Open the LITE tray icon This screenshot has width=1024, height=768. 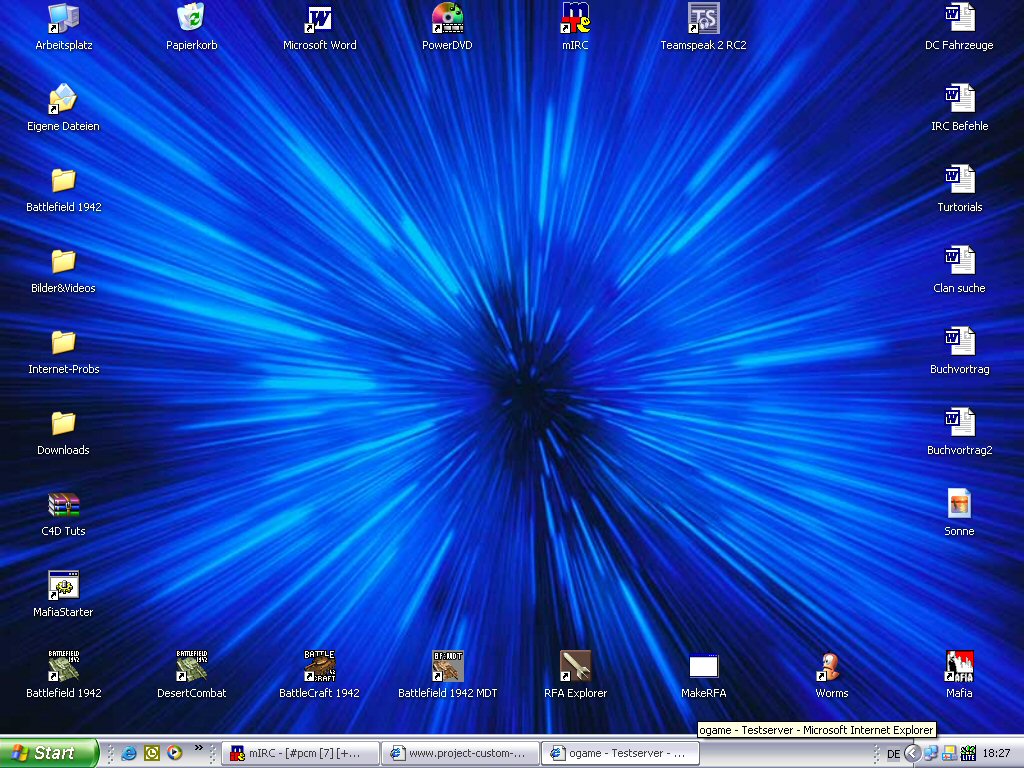(x=968, y=753)
